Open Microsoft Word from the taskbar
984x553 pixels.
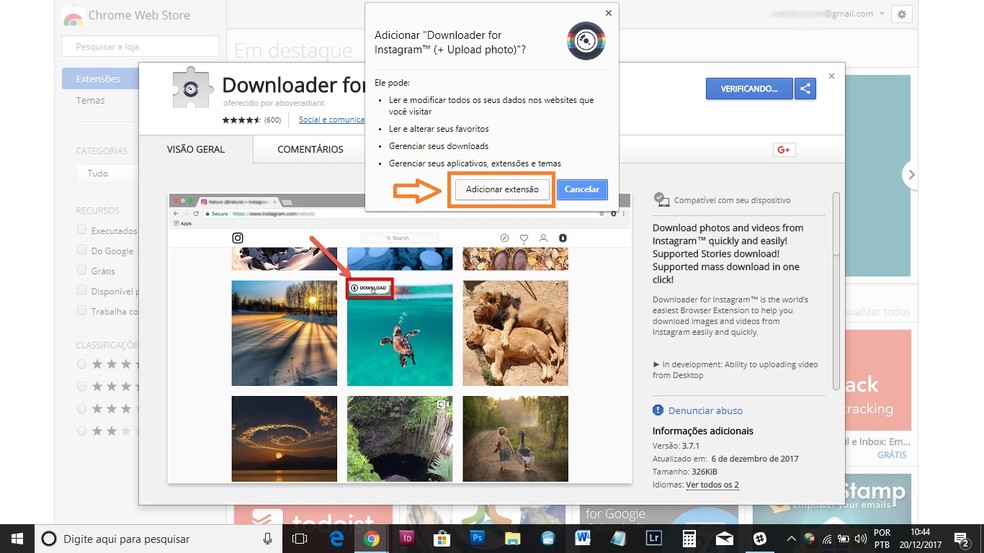coord(582,539)
